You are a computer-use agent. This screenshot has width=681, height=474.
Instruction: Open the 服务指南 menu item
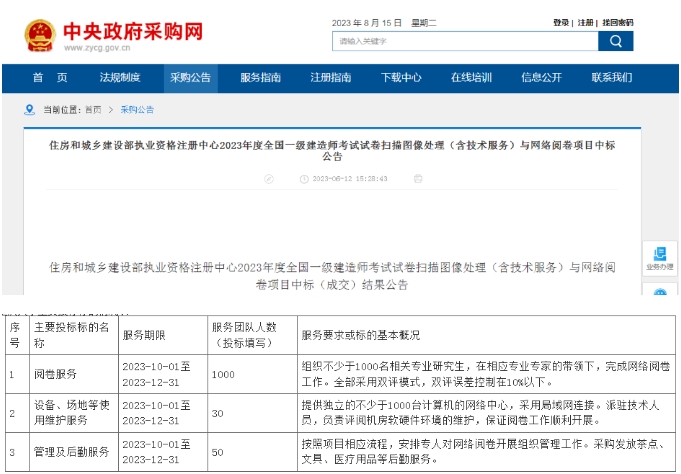click(261, 78)
